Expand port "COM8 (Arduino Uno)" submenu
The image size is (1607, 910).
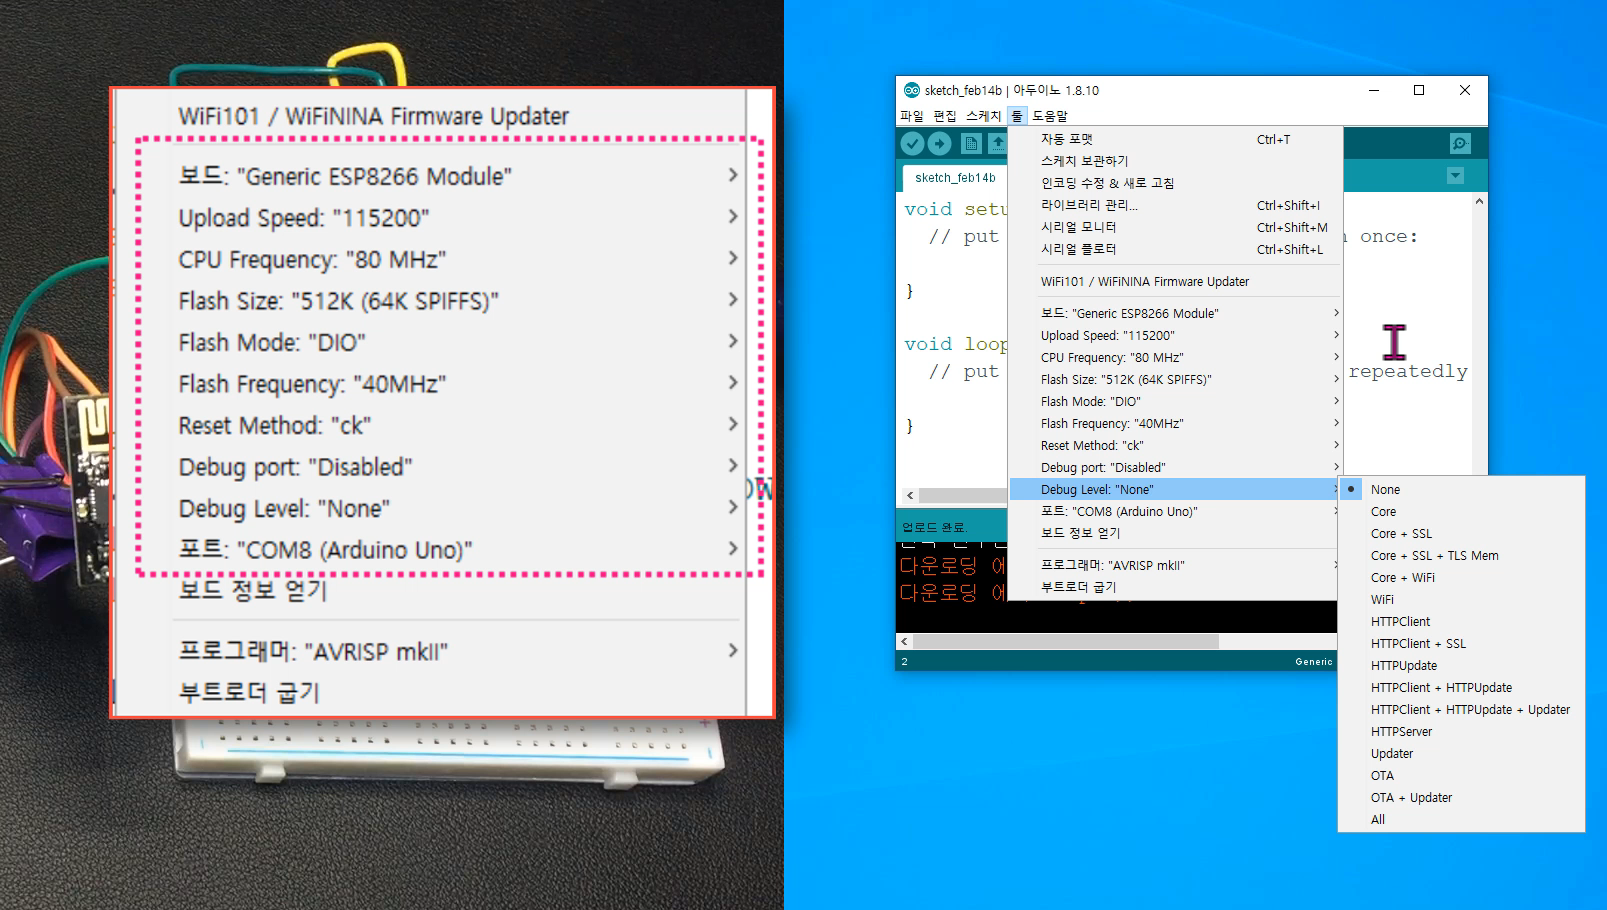[x=1175, y=511]
